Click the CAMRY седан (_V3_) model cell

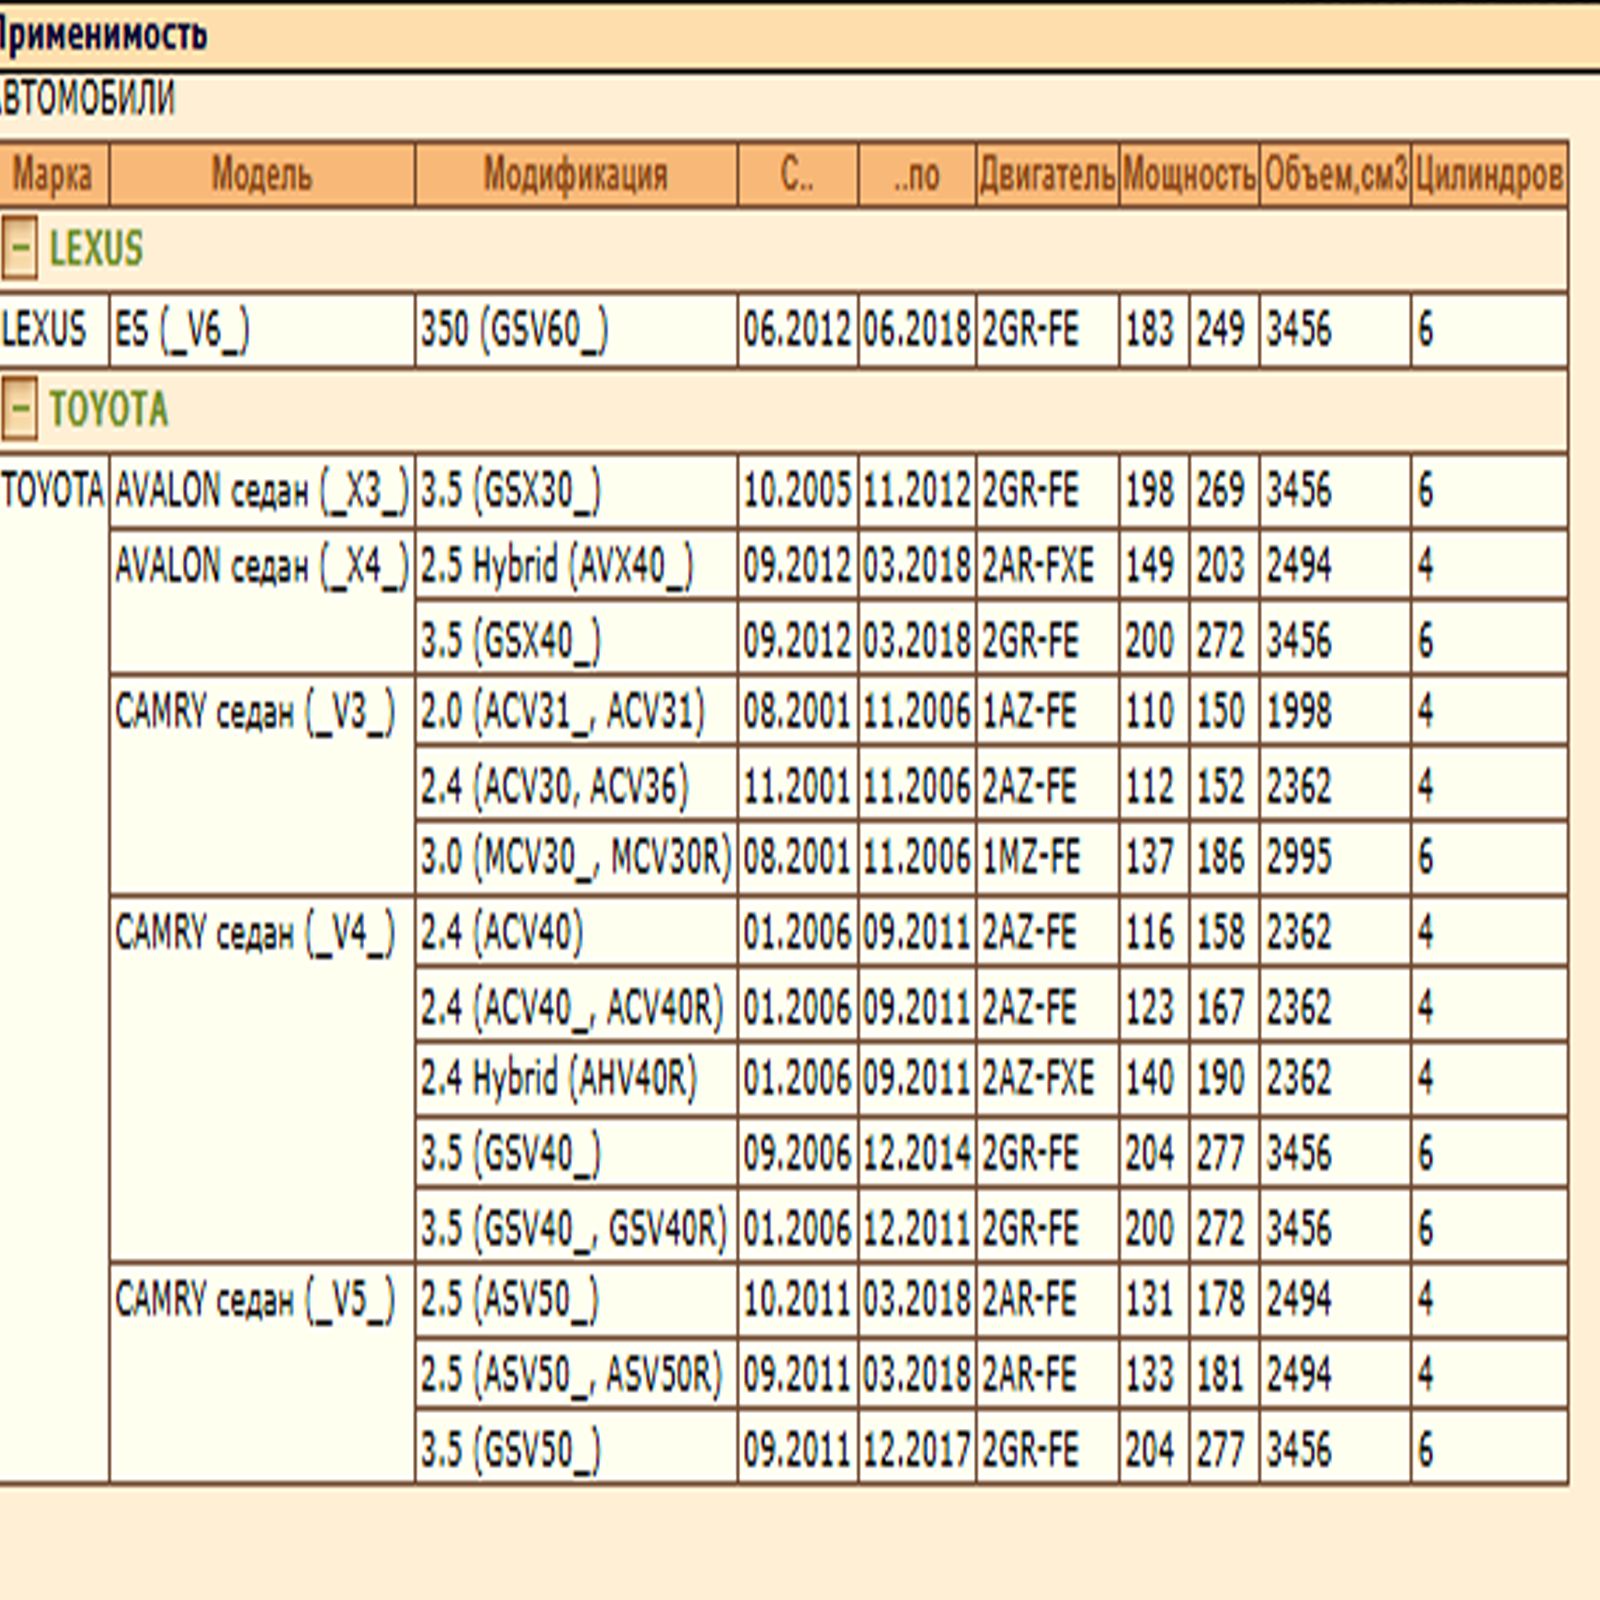click(x=255, y=712)
